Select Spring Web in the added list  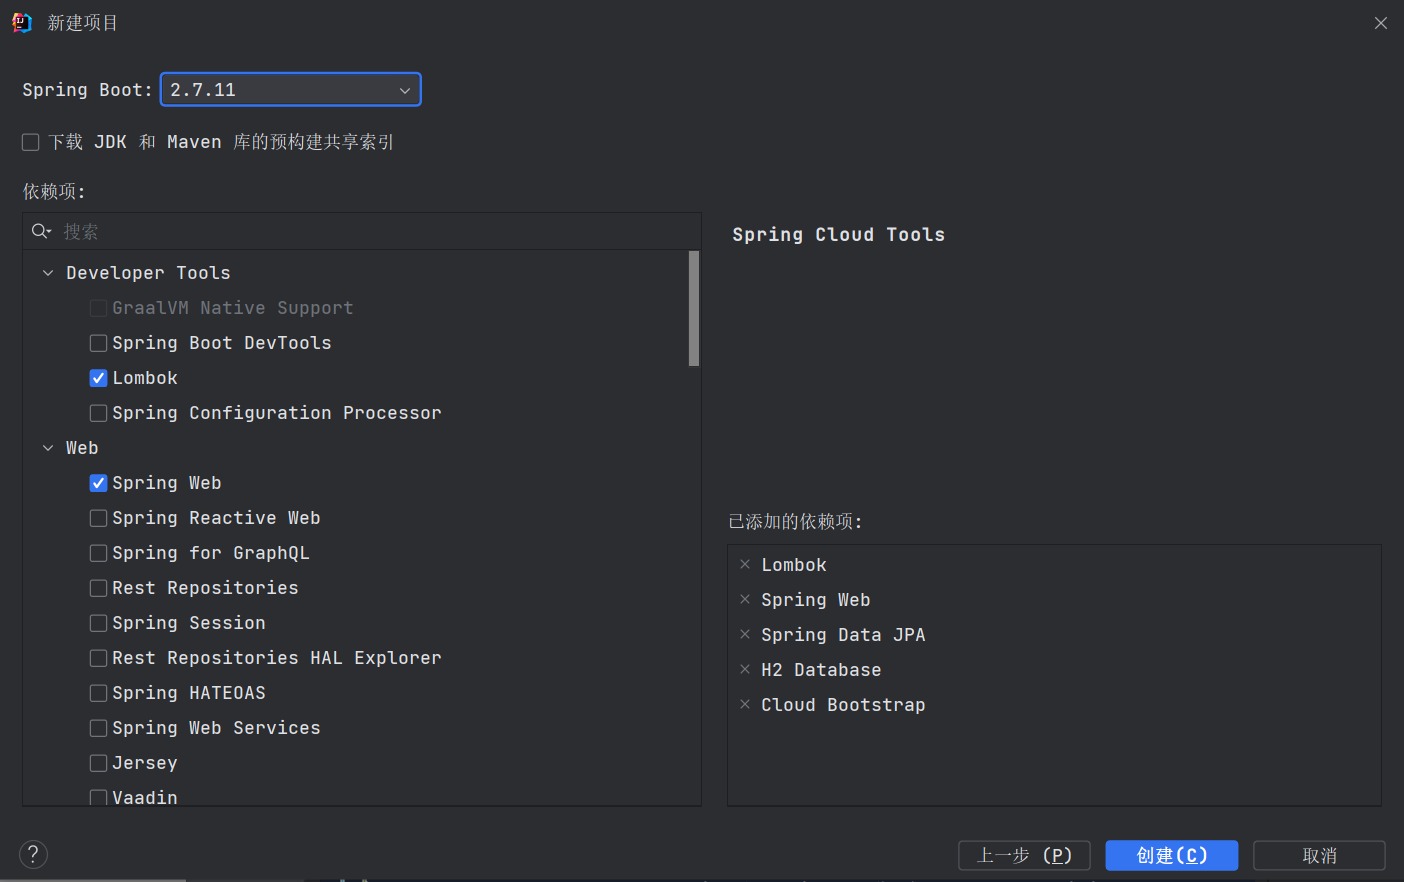[x=815, y=600]
